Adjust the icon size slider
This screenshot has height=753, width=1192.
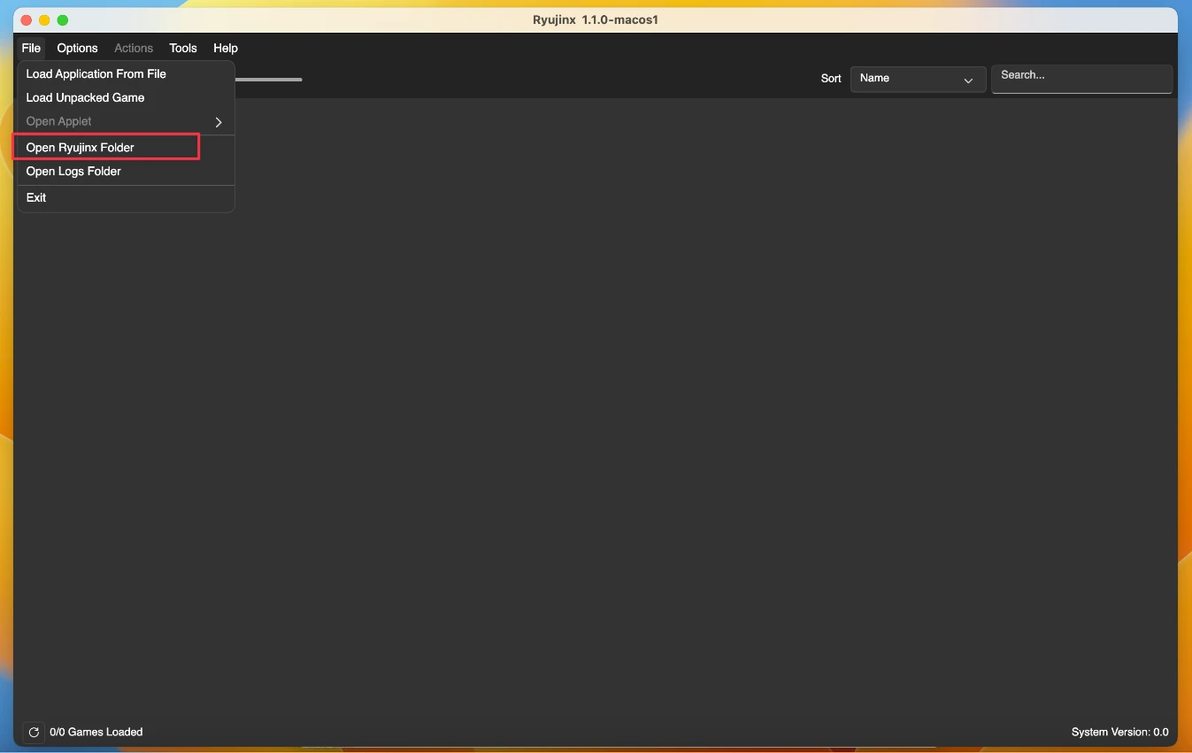coord(268,79)
